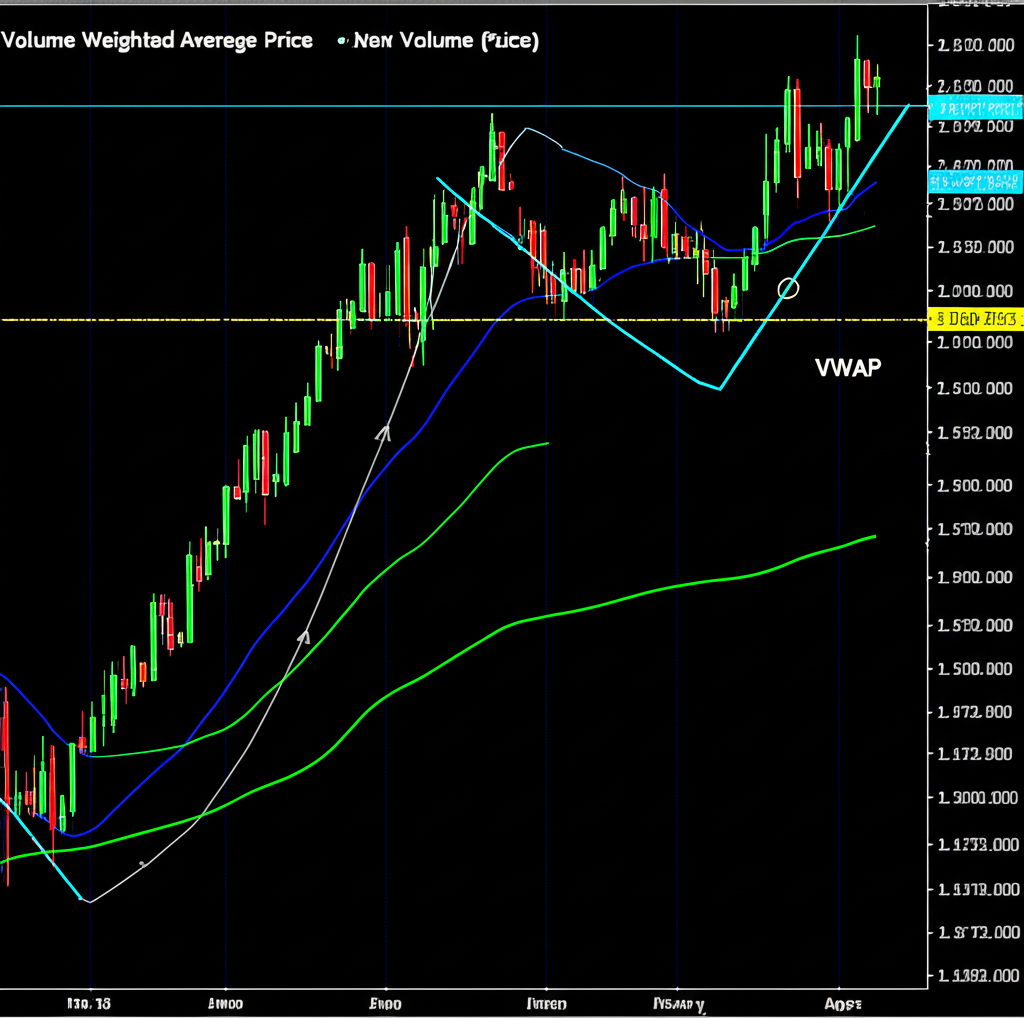The height and width of the screenshot is (1018, 1024).
Task: Click the Eroo label on the time axis
Action: tap(385, 1003)
